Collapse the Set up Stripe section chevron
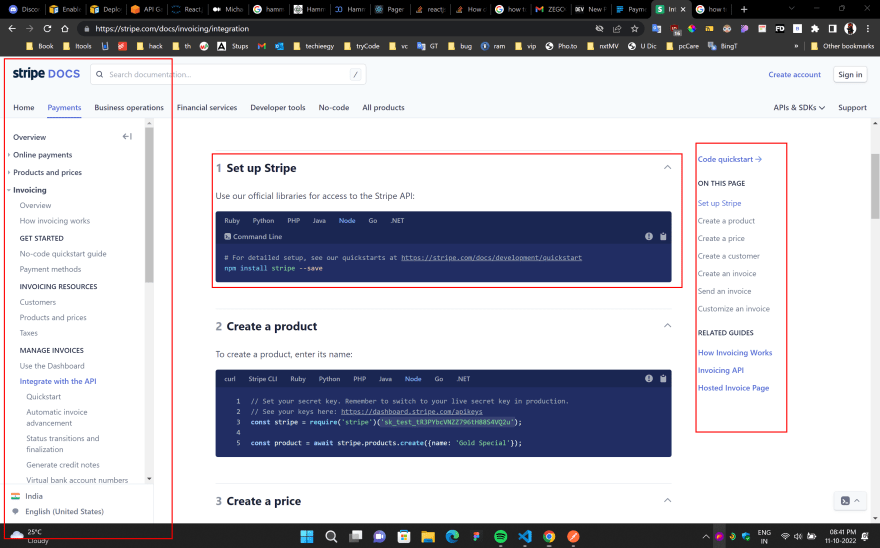This screenshot has width=880, height=548. 667,167
